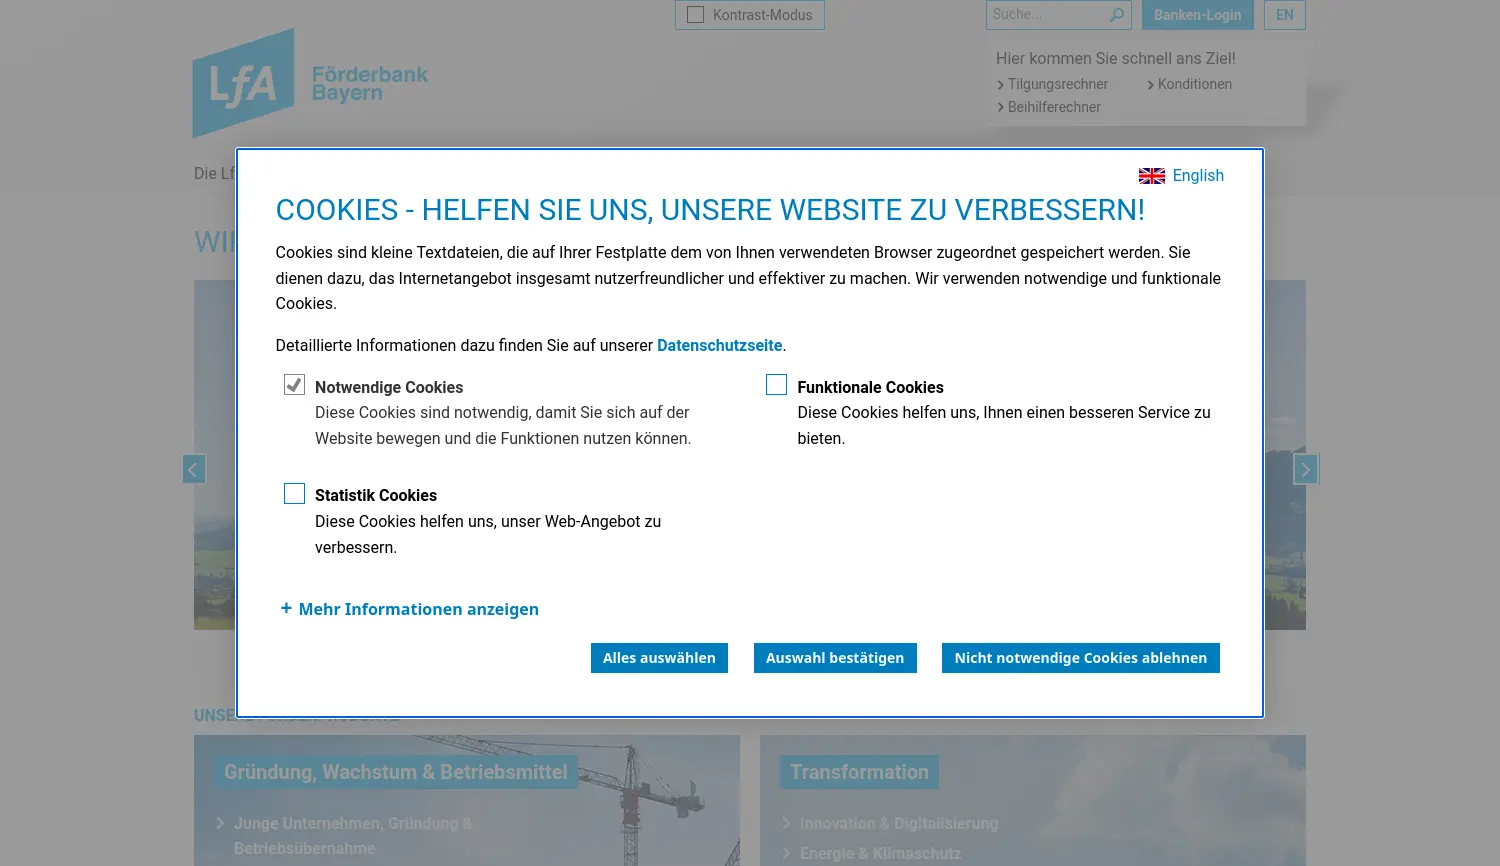The height and width of the screenshot is (866, 1500).
Task: Click the UK flag icon
Action: [1151, 176]
